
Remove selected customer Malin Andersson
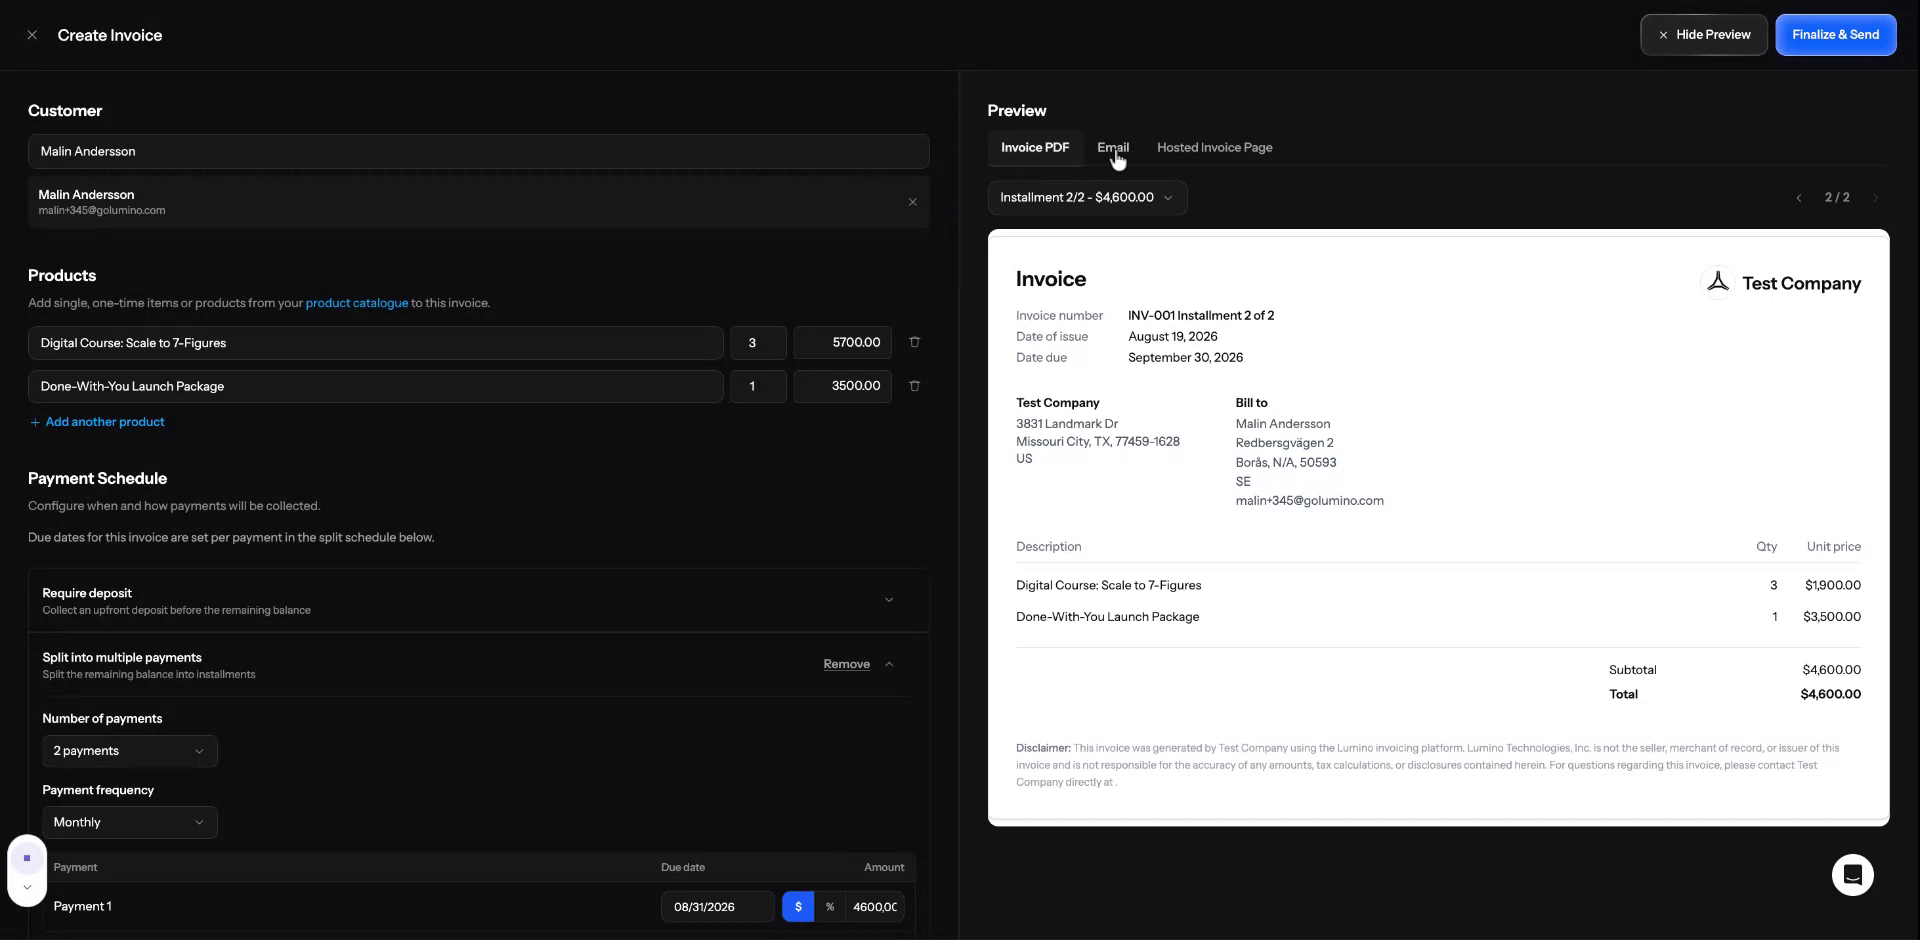click(912, 202)
